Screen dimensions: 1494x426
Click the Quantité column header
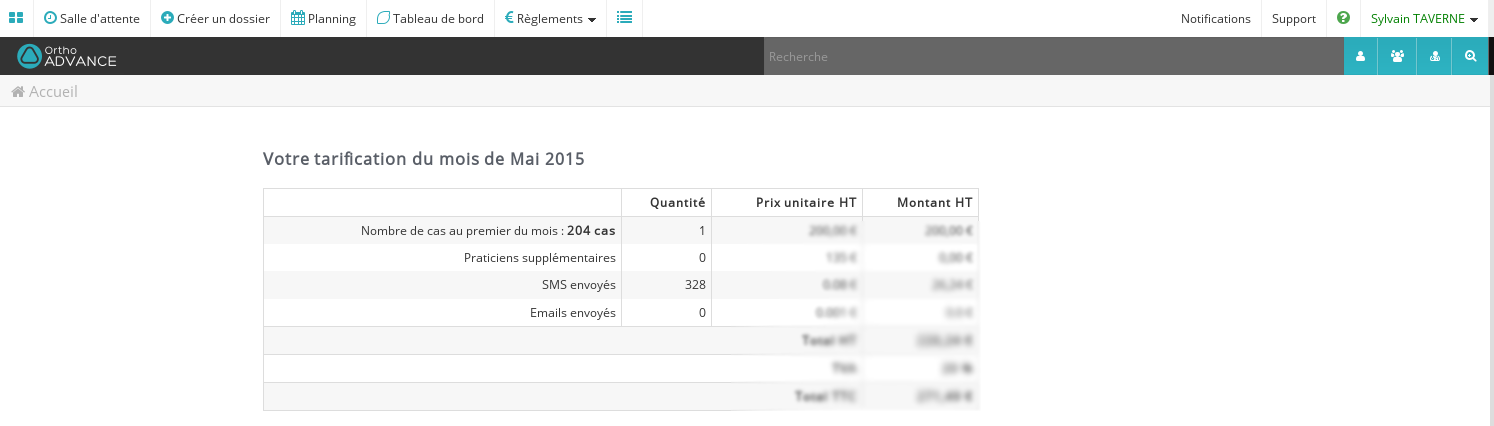tap(677, 202)
